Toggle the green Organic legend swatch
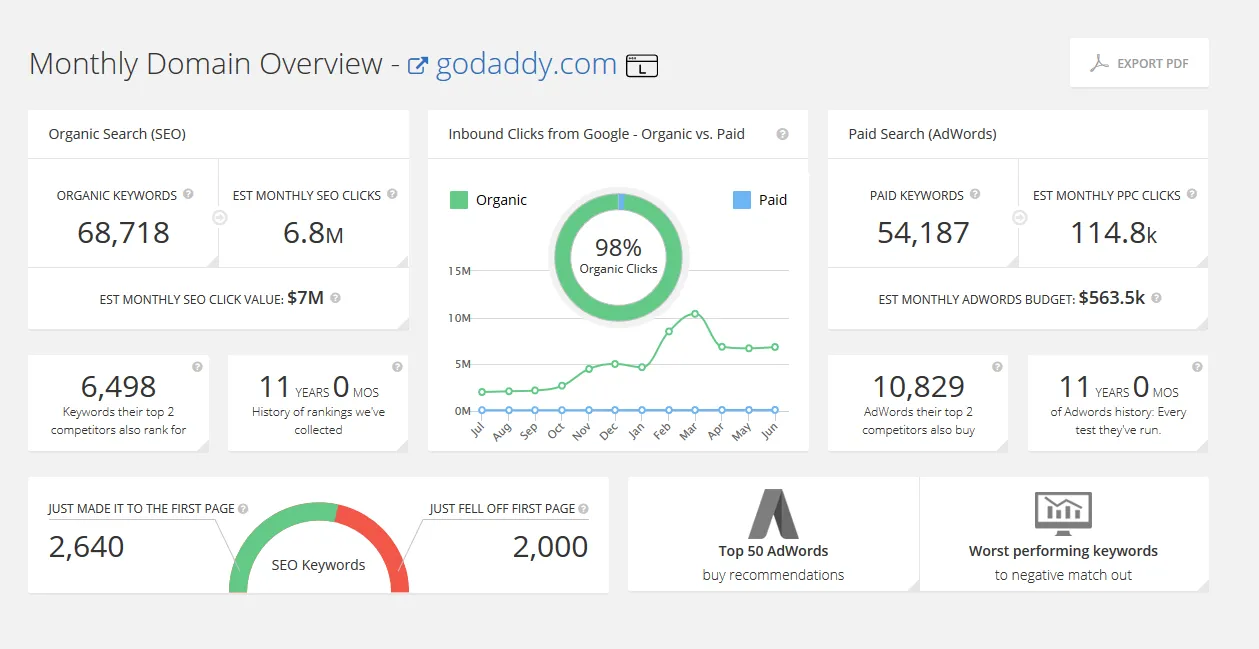Viewport: 1259px width, 649px height. [x=459, y=200]
